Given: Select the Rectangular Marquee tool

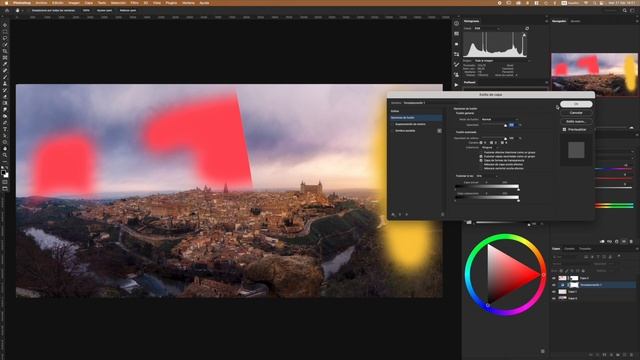Looking at the screenshot, I should pos(5,31).
